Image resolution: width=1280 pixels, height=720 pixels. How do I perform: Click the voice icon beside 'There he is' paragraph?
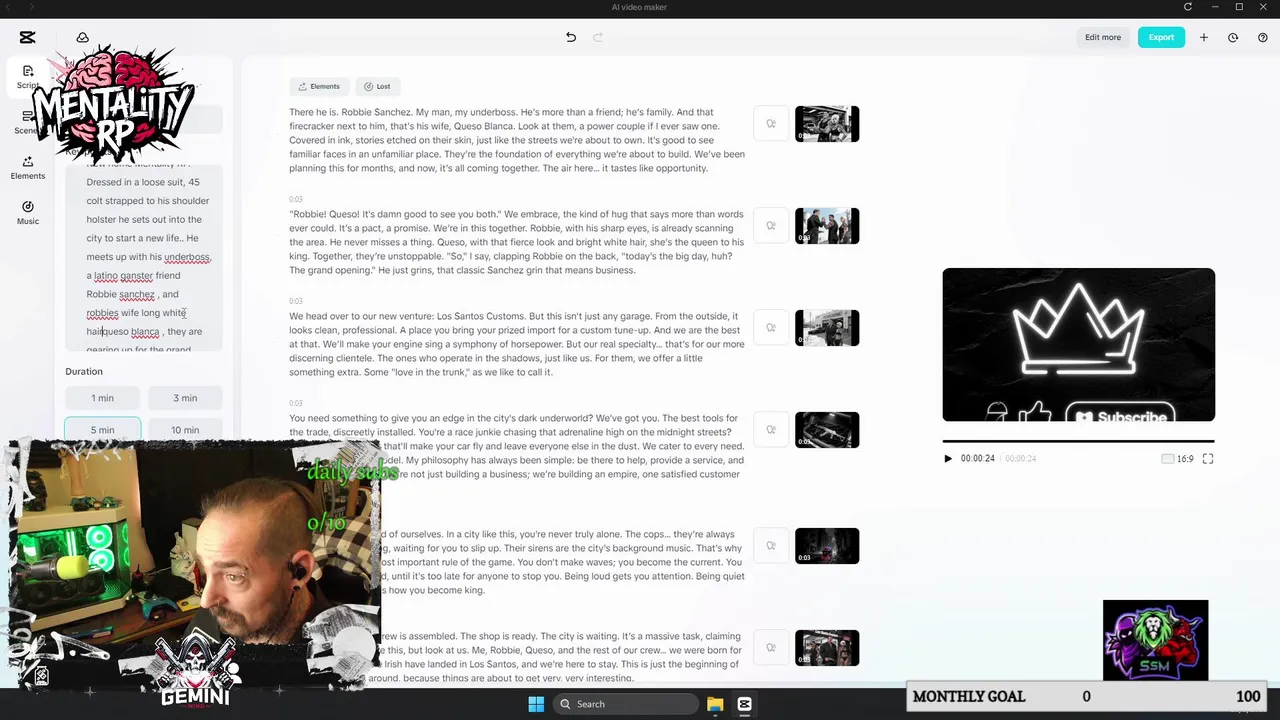(771, 124)
